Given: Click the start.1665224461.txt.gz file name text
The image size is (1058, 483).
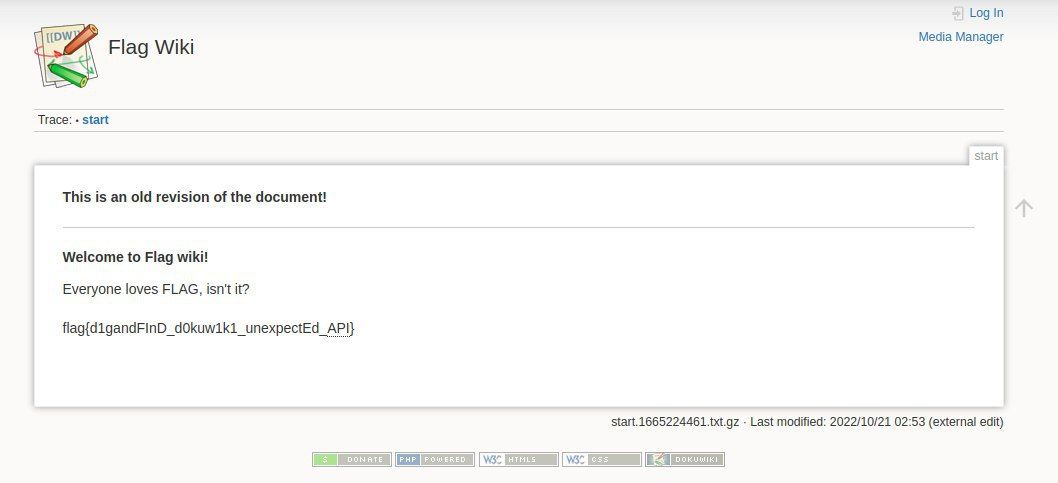Looking at the screenshot, I should point(674,422).
